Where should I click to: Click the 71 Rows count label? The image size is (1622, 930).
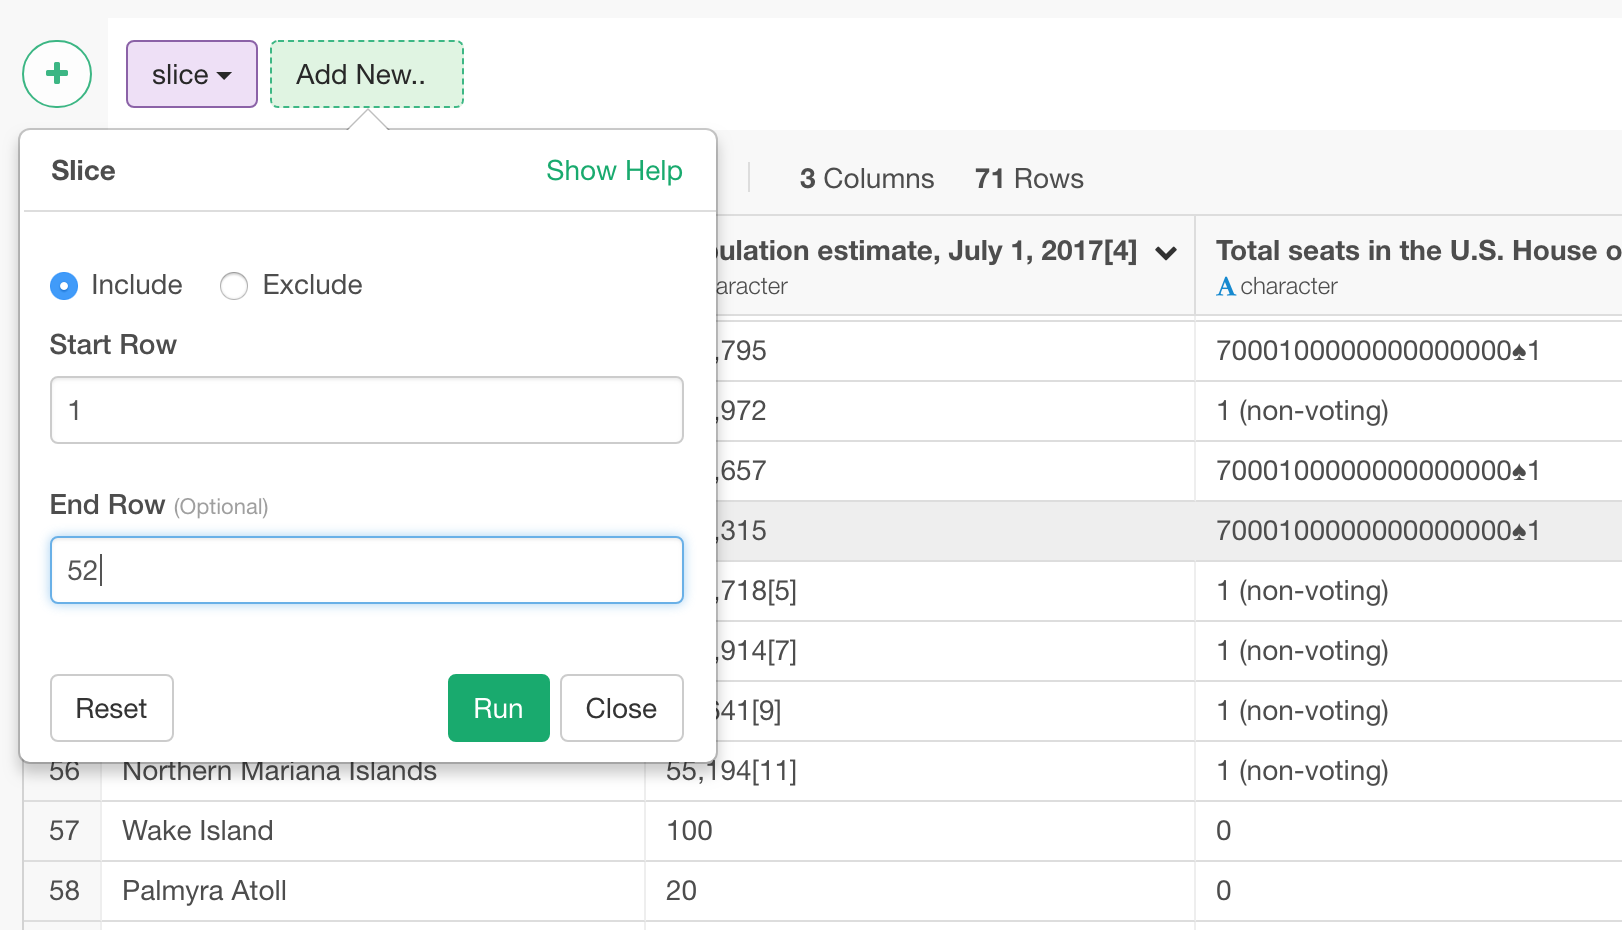coord(1029,178)
